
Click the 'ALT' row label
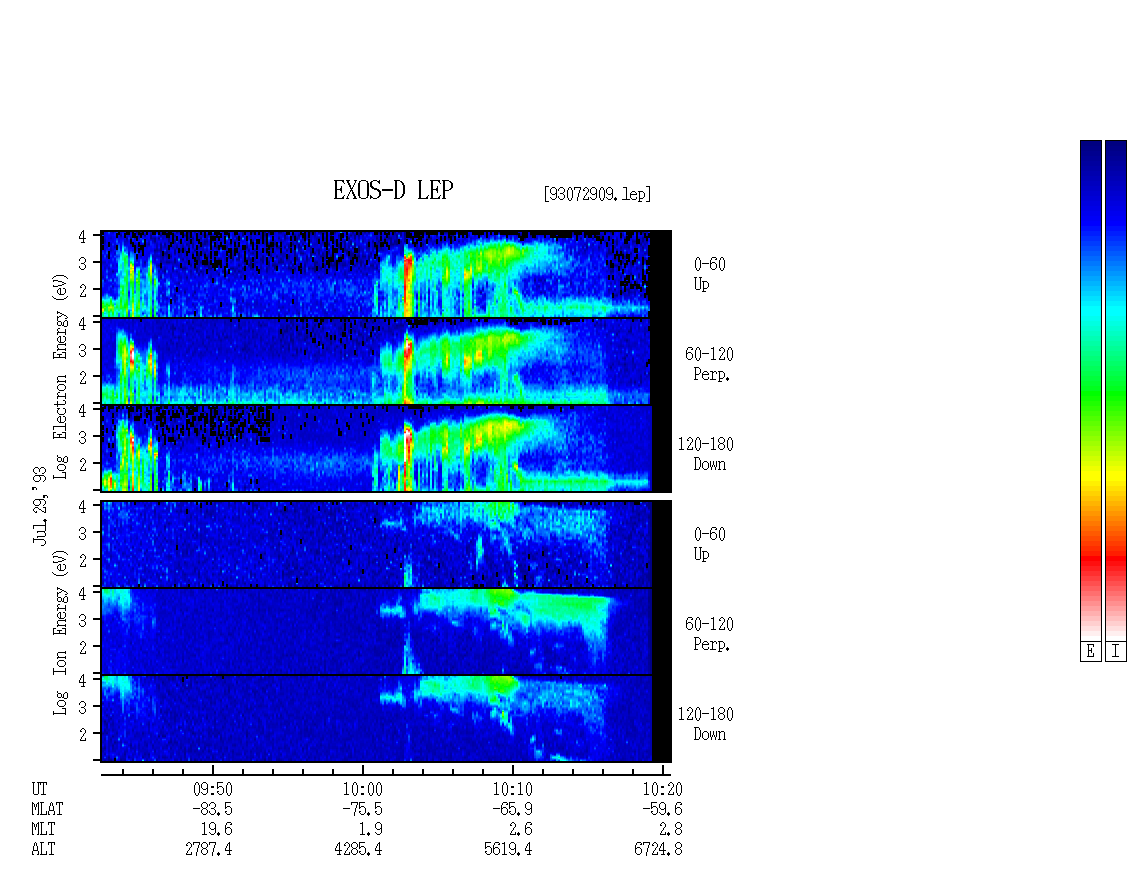tap(43, 850)
